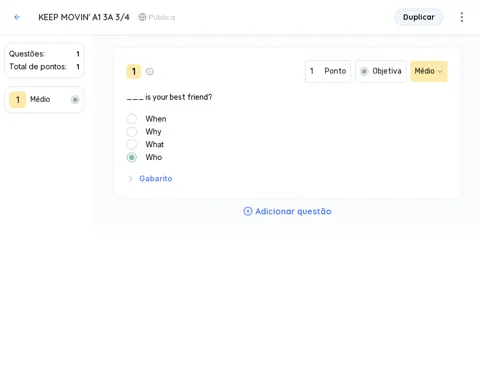Select the Why answer option
The height and width of the screenshot is (384, 480).
132,132
